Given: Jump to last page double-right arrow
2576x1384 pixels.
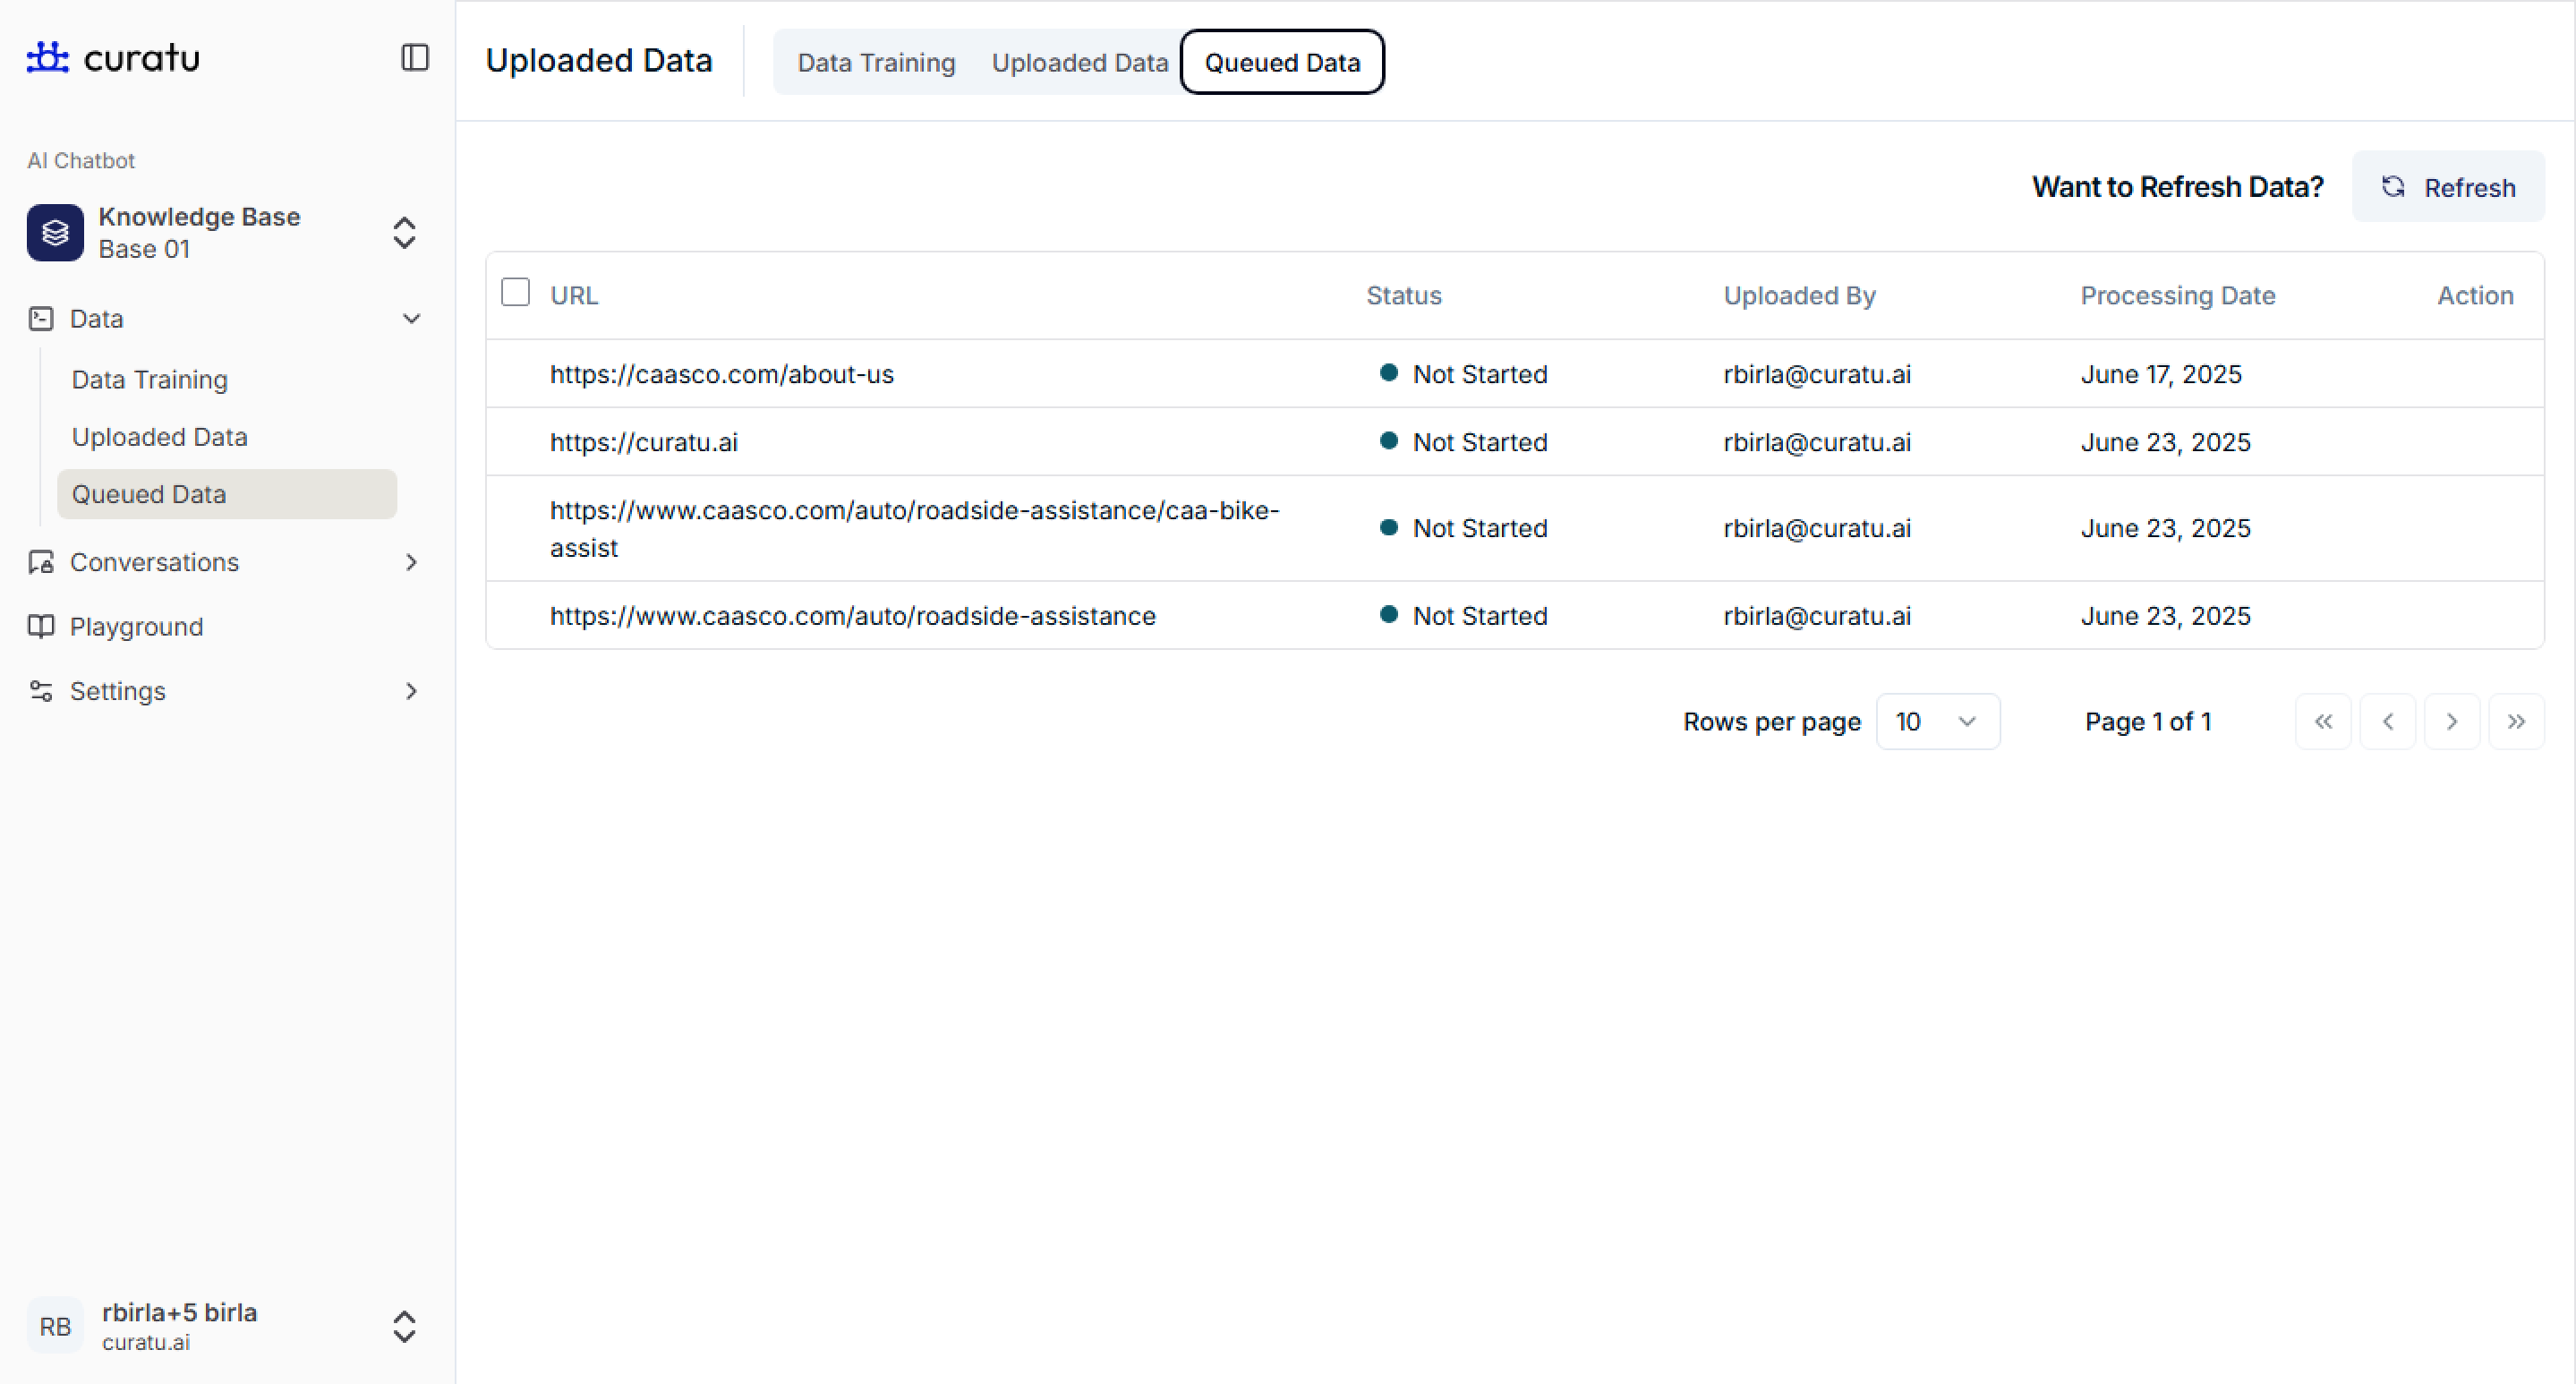Looking at the screenshot, I should [2516, 721].
